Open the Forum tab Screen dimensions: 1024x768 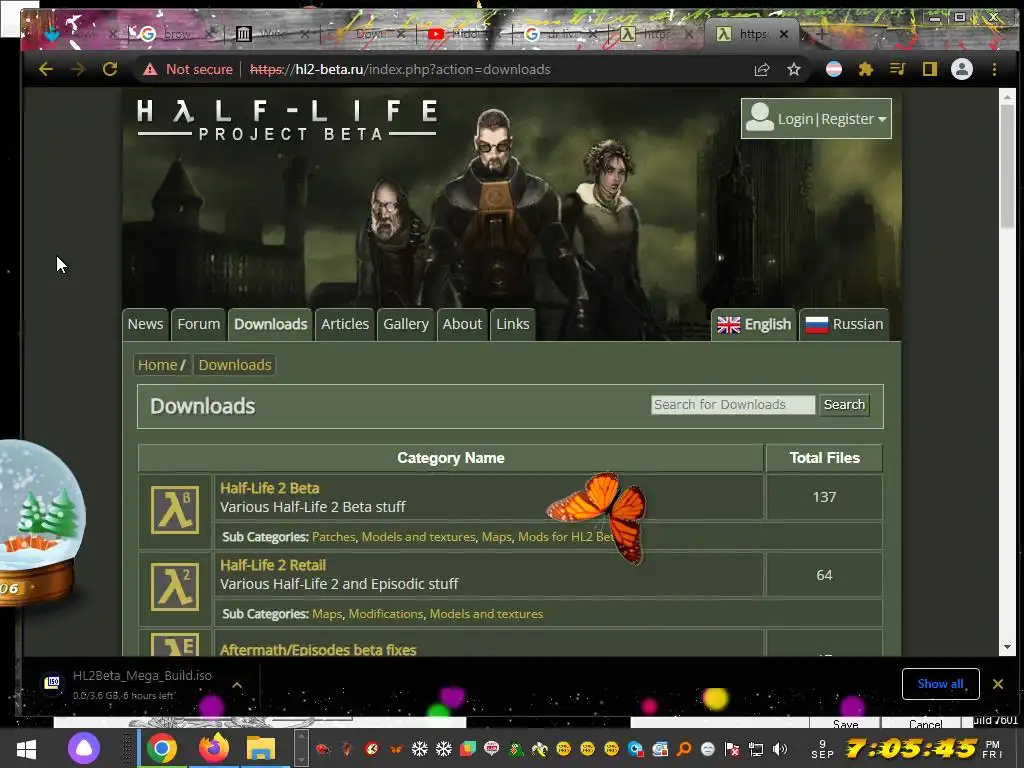(x=199, y=324)
